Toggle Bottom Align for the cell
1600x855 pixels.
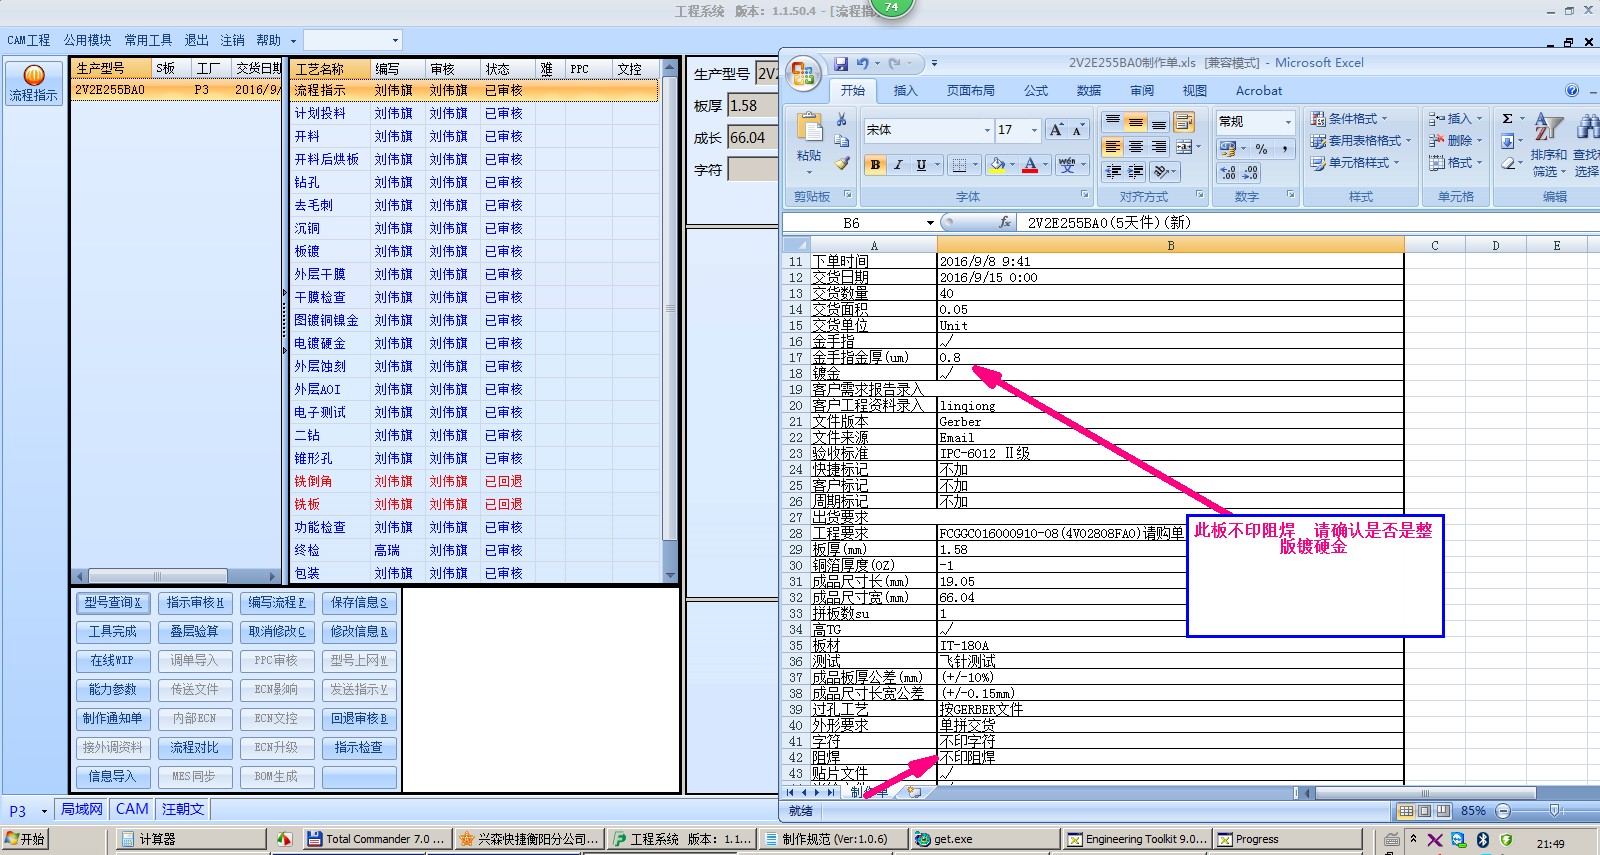pyautogui.click(x=1159, y=122)
